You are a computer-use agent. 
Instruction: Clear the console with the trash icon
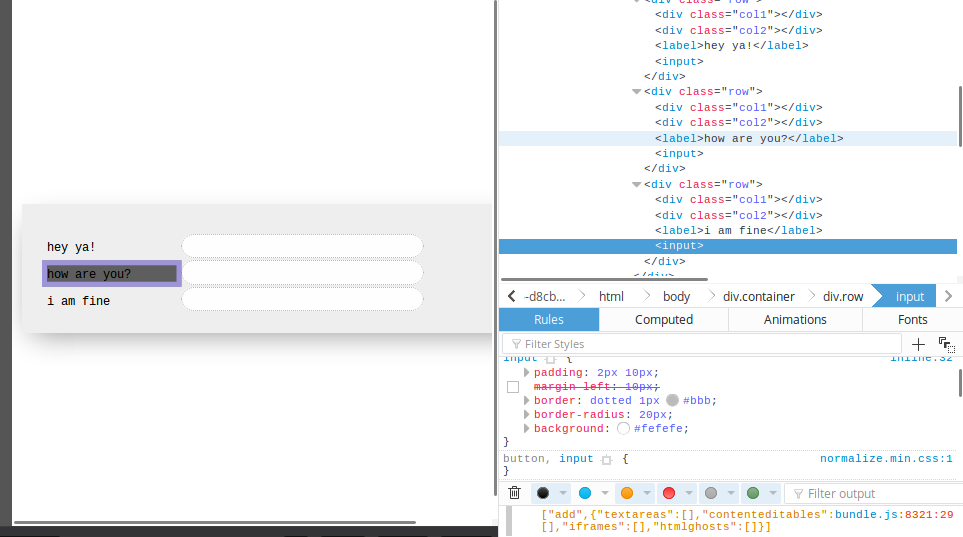pos(515,493)
